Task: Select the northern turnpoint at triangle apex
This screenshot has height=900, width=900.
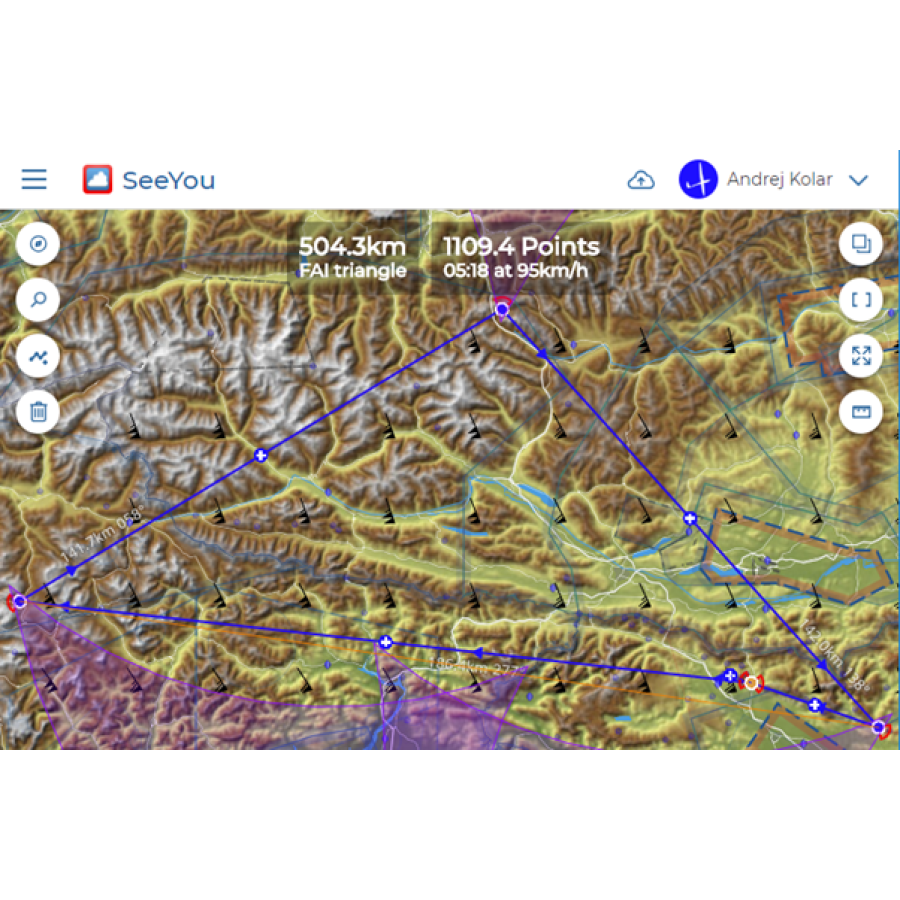Action: point(502,310)
